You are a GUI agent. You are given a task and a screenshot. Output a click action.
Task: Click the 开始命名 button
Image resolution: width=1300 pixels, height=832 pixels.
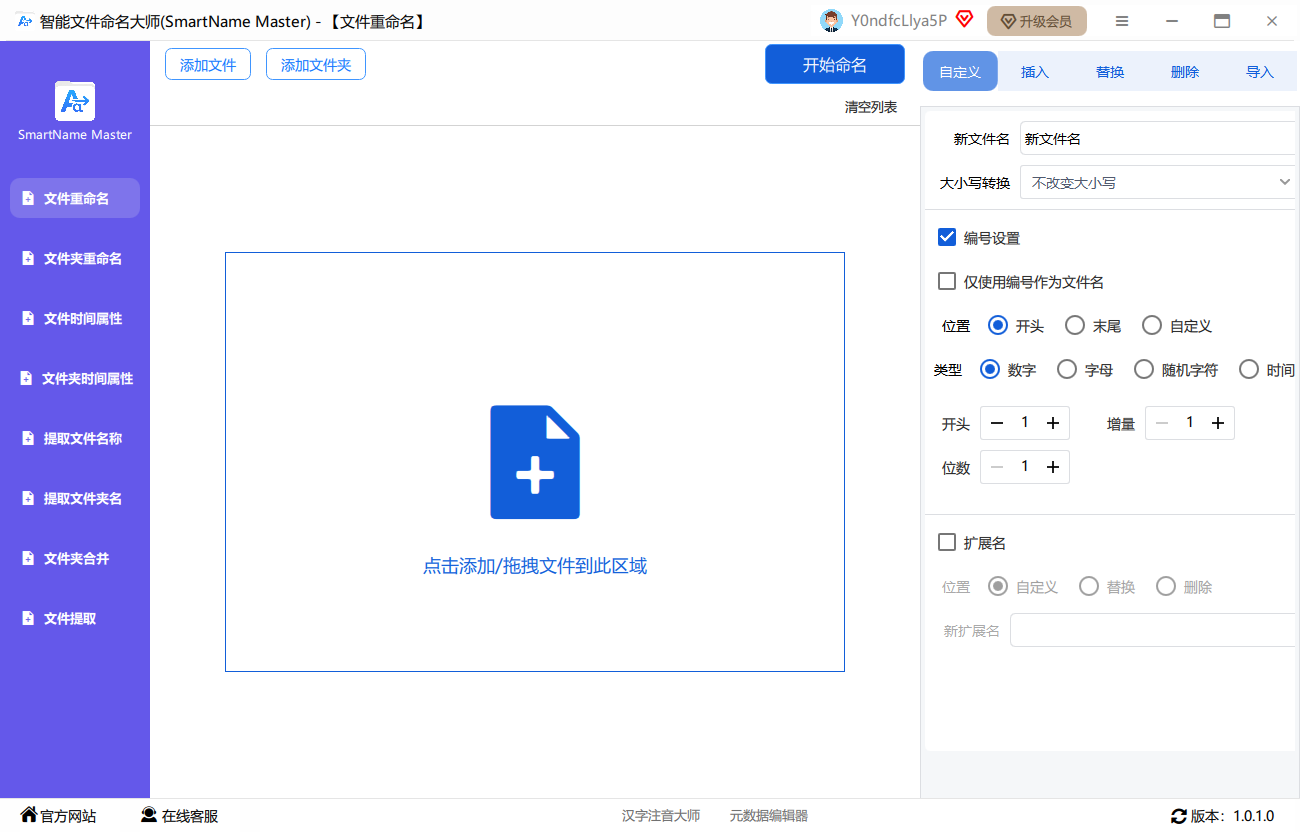[x=835, y=65]
